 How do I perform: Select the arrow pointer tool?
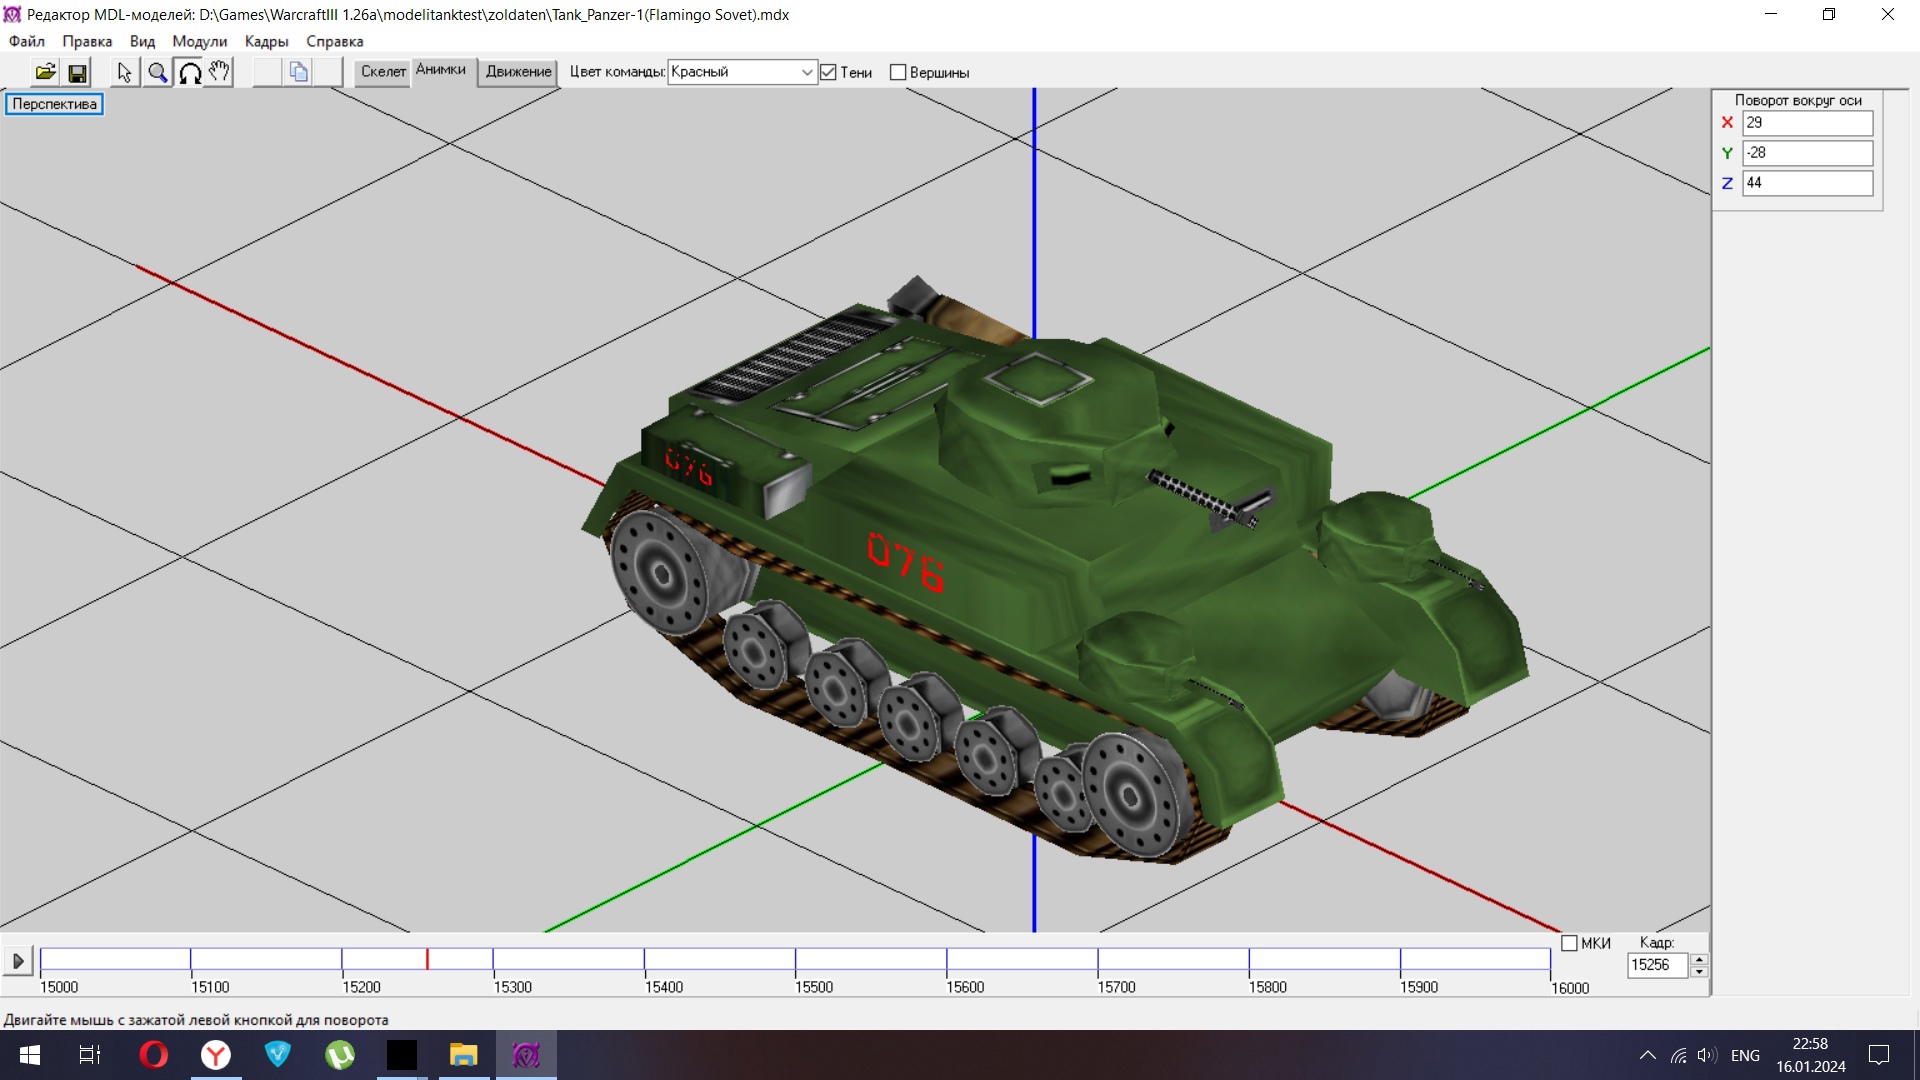click(x=124, y=72)
